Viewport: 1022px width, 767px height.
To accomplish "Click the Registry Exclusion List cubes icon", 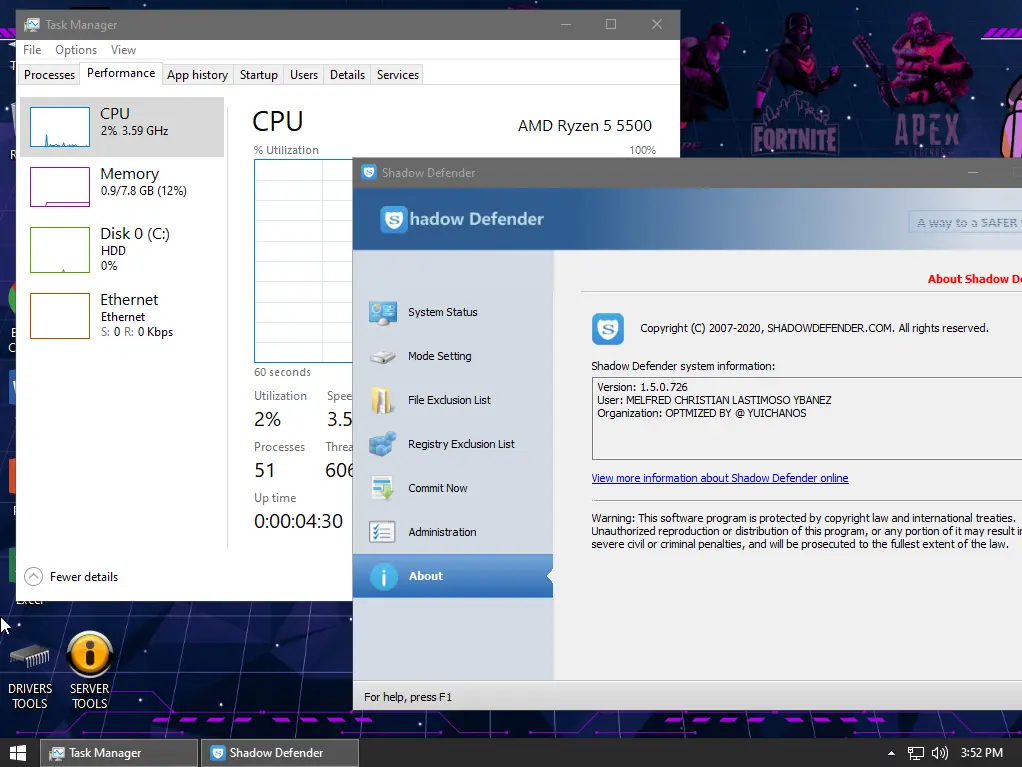I will coord(383,444).
